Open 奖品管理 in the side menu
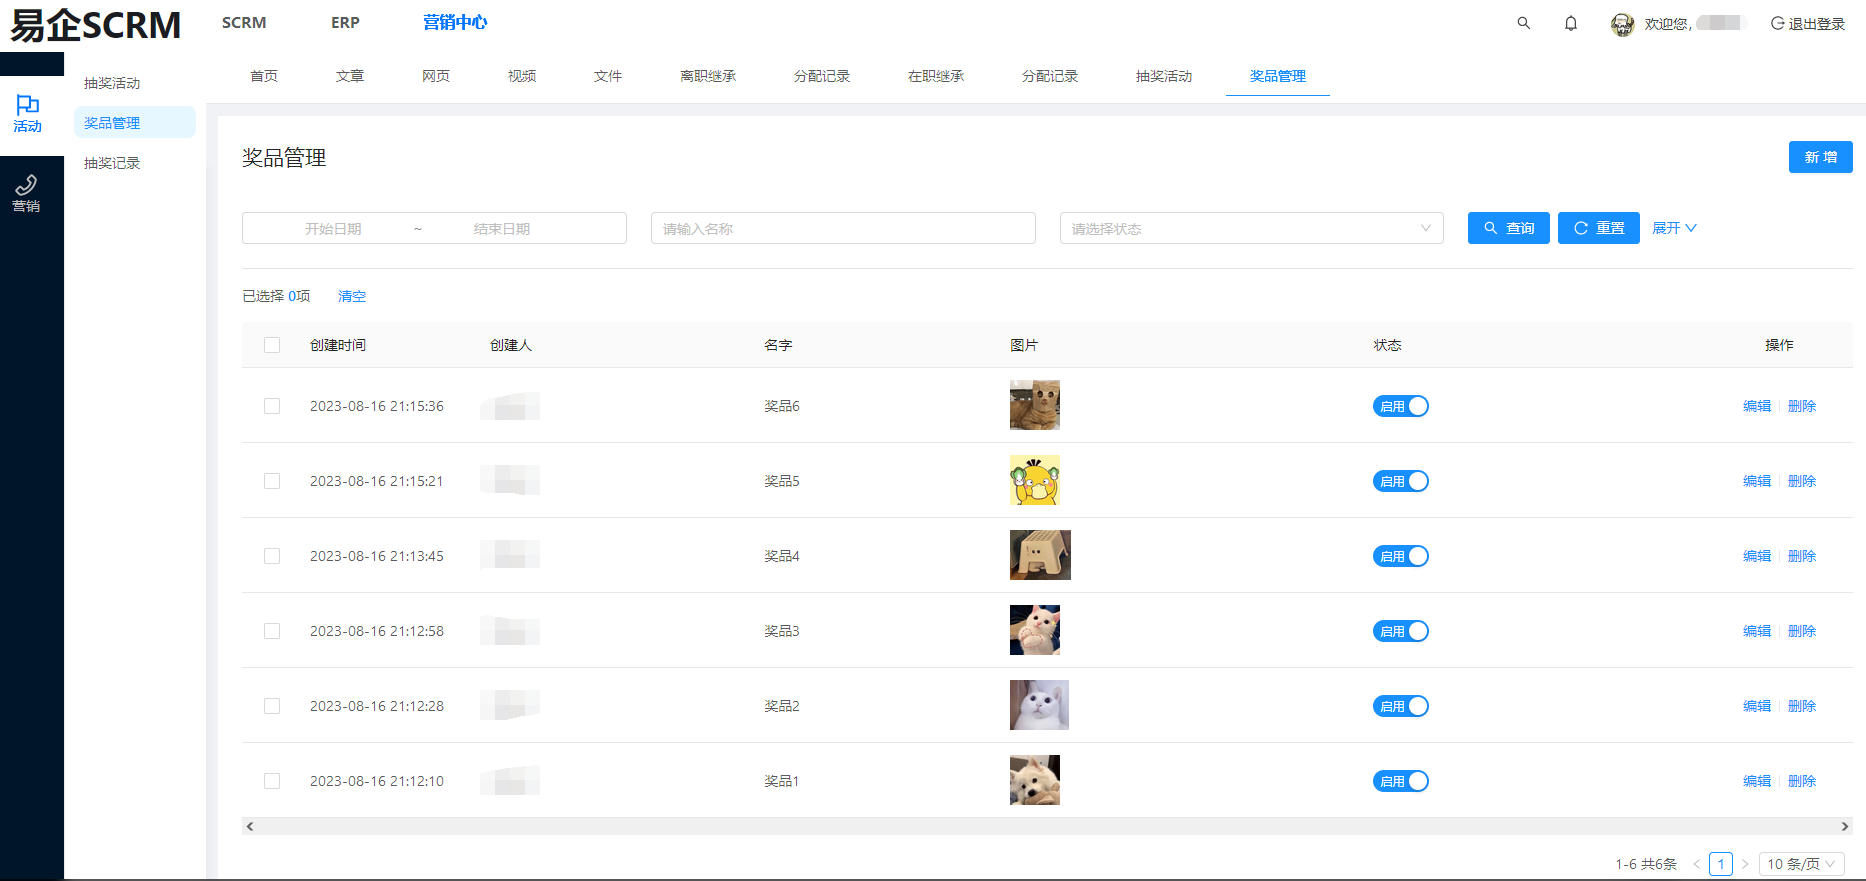 click(135, 123)
